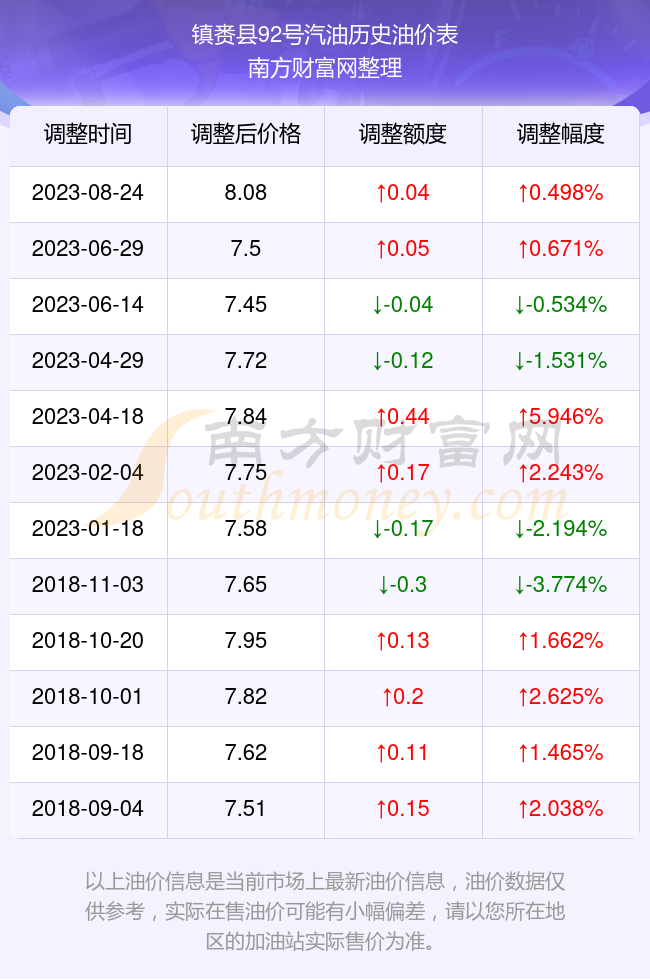Viewport: 650px width, 980px height.
Task: Click the ↑1.465% percentage cell
Action: (x=561, y=752)
